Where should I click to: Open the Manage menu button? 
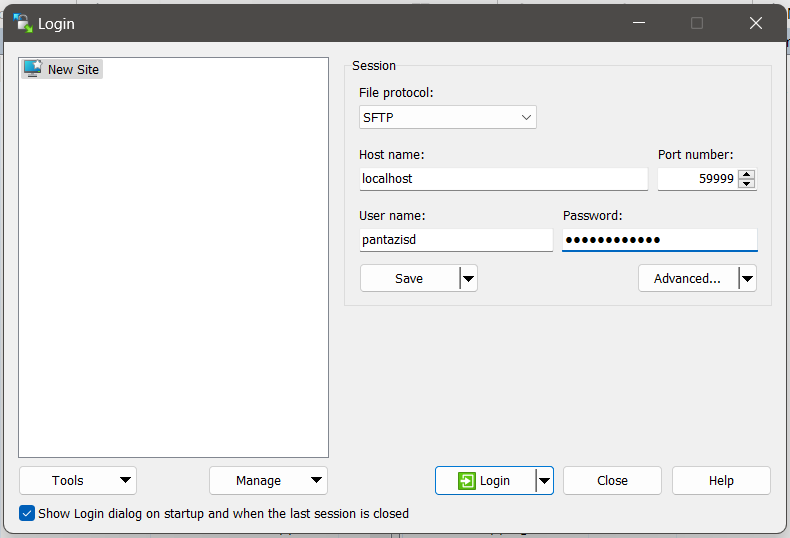click(268, 481)
